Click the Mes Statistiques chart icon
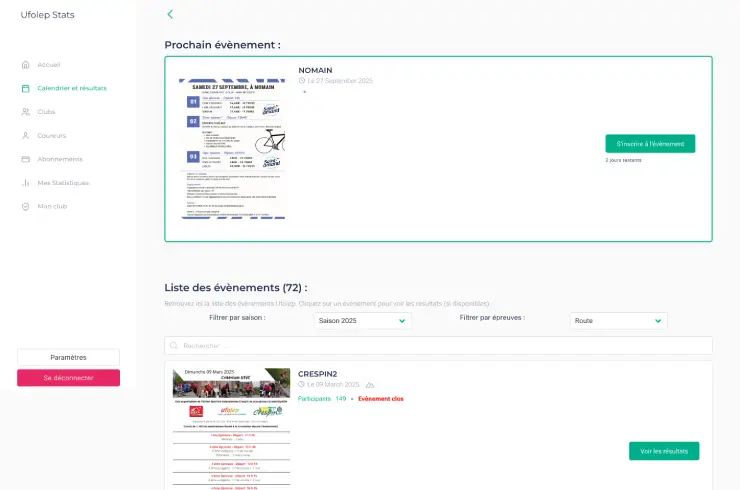 [25, 183]
